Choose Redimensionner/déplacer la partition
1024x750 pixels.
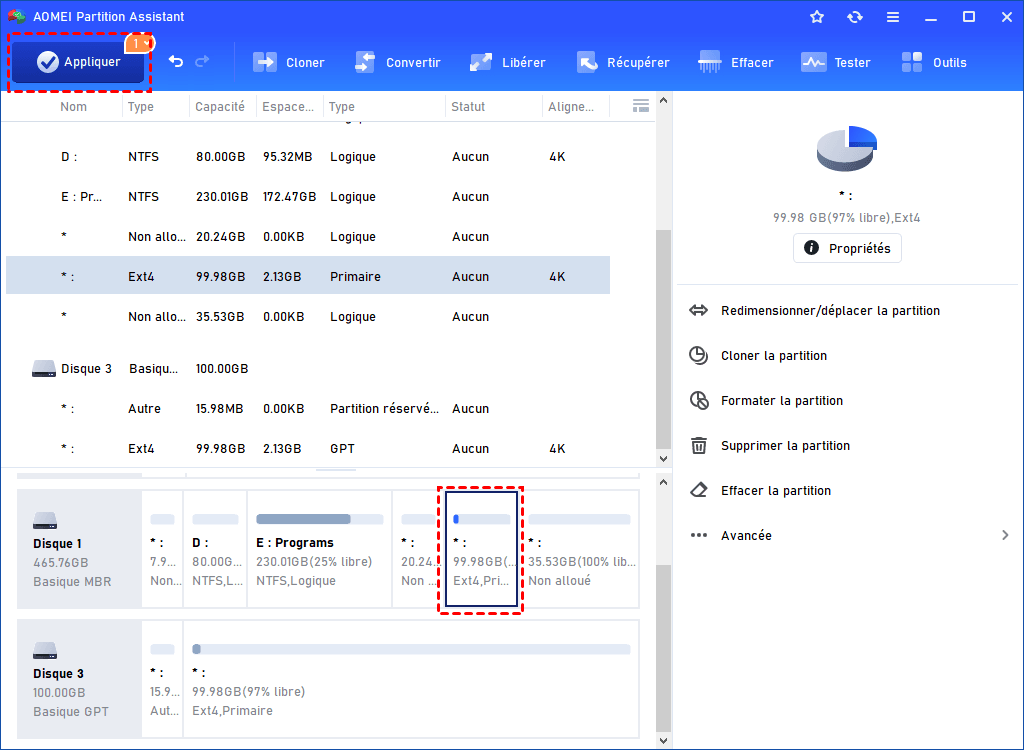[829, 311]
